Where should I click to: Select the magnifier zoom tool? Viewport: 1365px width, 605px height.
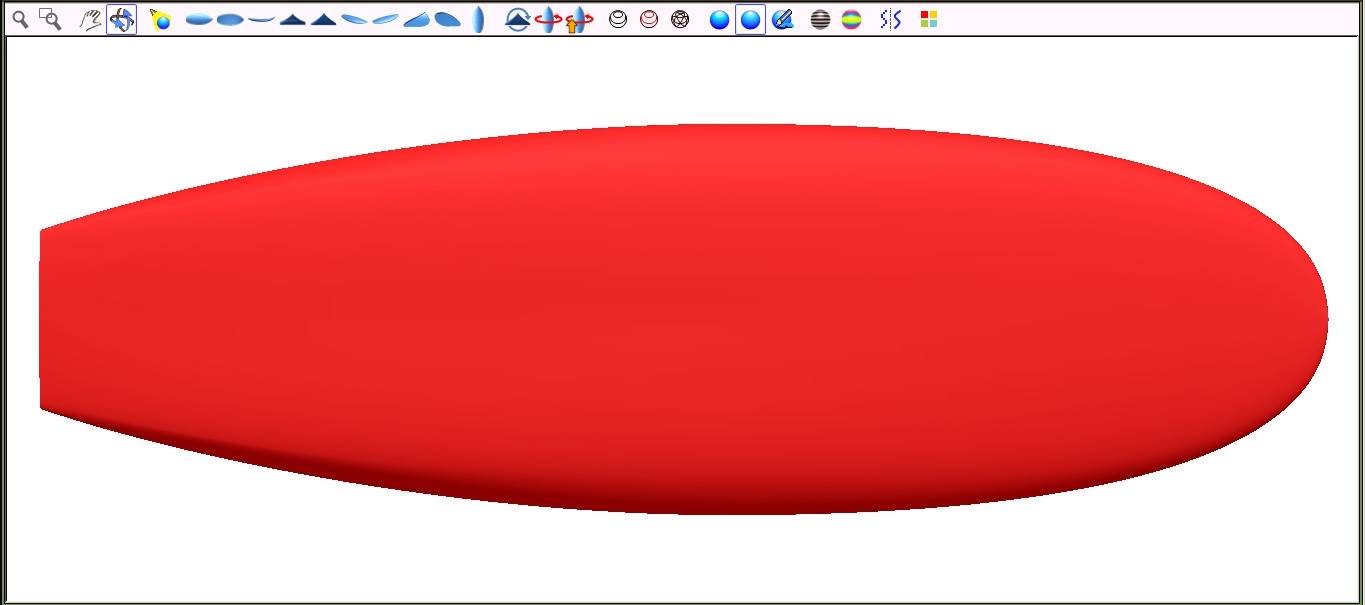pos(20,19)
